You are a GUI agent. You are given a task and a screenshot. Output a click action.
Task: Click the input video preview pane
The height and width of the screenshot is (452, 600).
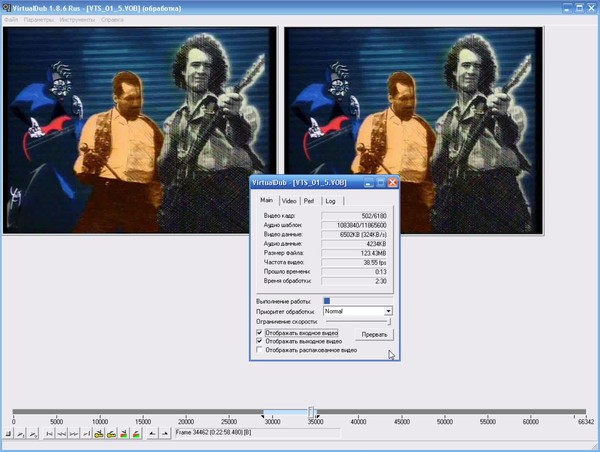coord(140,130)
